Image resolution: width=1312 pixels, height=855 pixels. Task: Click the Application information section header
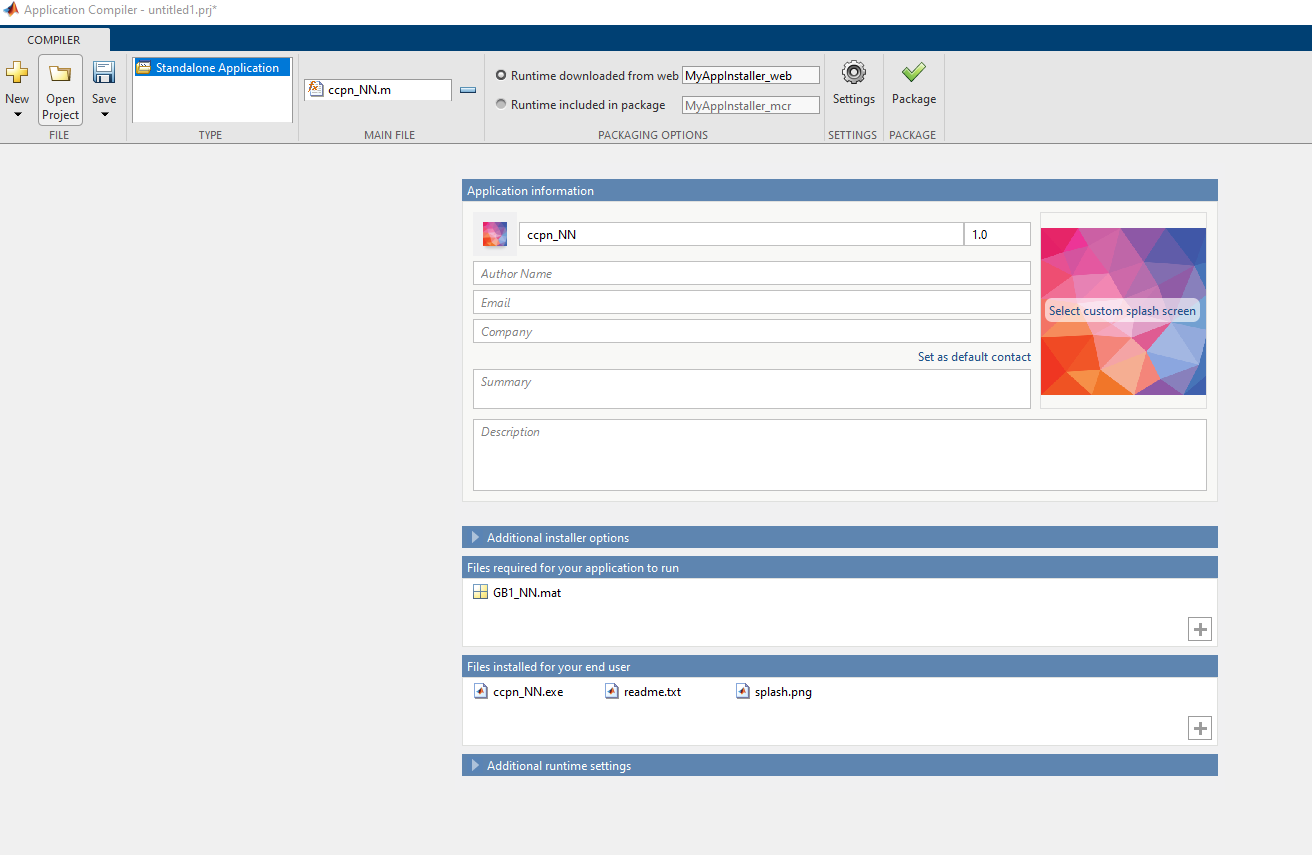click(x=840, y=190)
